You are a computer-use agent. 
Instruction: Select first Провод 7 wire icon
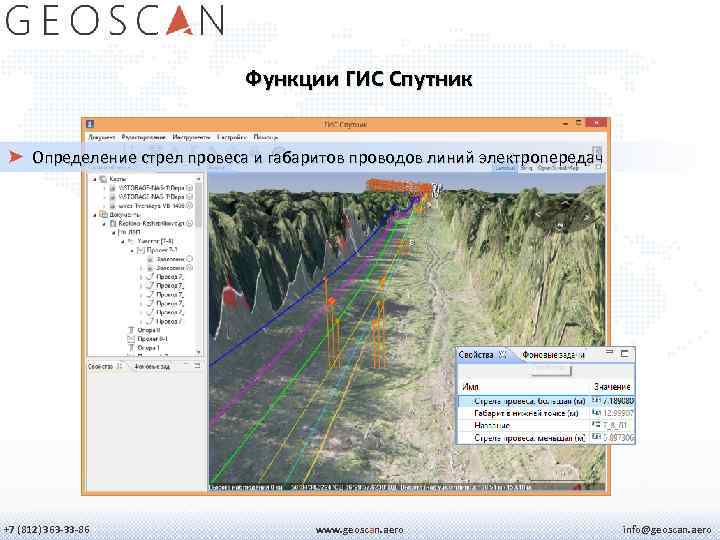(149, 277)
